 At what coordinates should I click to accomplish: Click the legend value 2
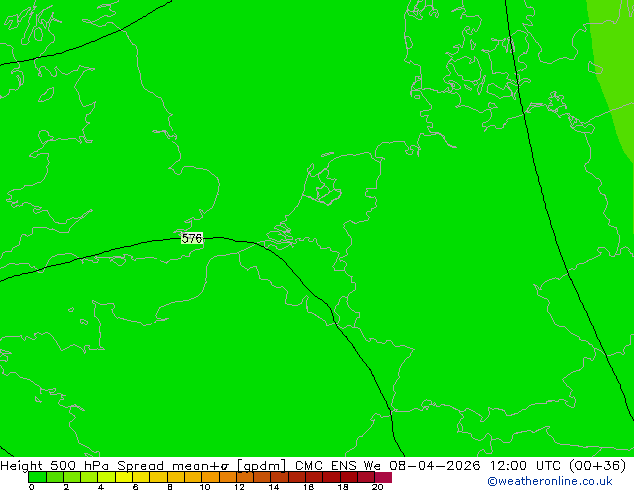pos(66,487)
